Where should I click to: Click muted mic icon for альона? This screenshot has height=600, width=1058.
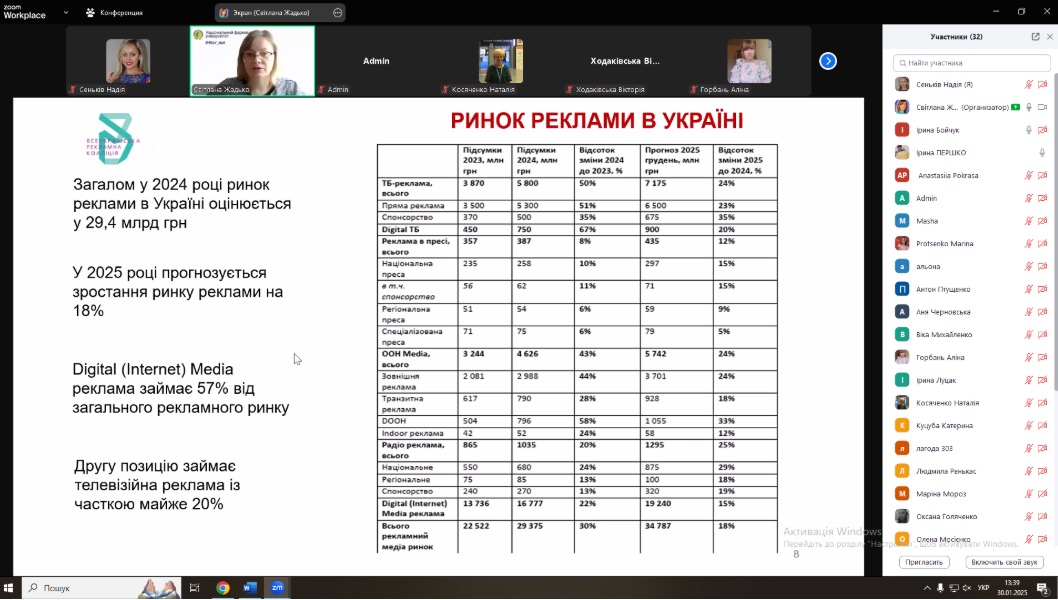coord(1028,266)
